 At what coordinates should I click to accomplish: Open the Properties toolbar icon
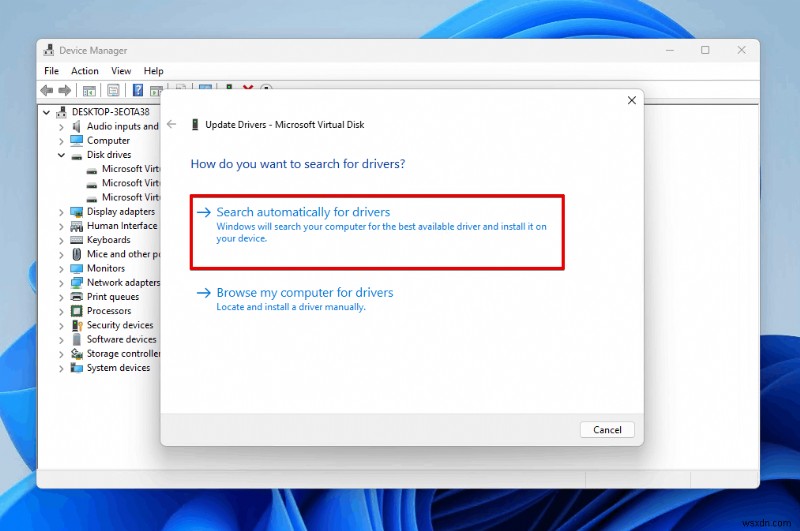[113, 91]
